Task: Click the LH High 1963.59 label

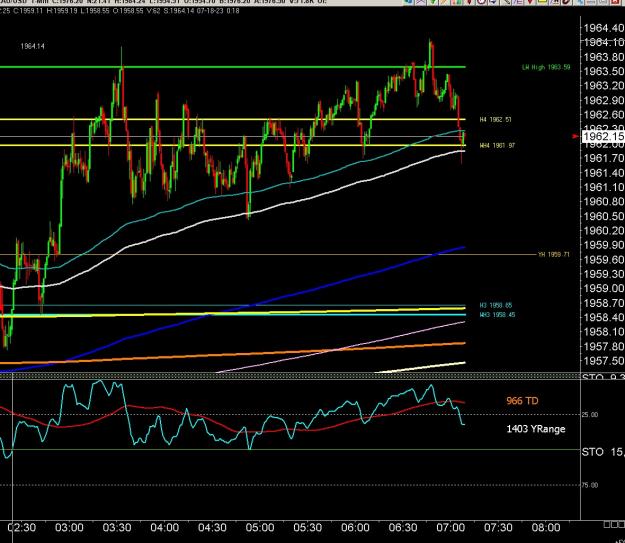Action: pos(546,67)
